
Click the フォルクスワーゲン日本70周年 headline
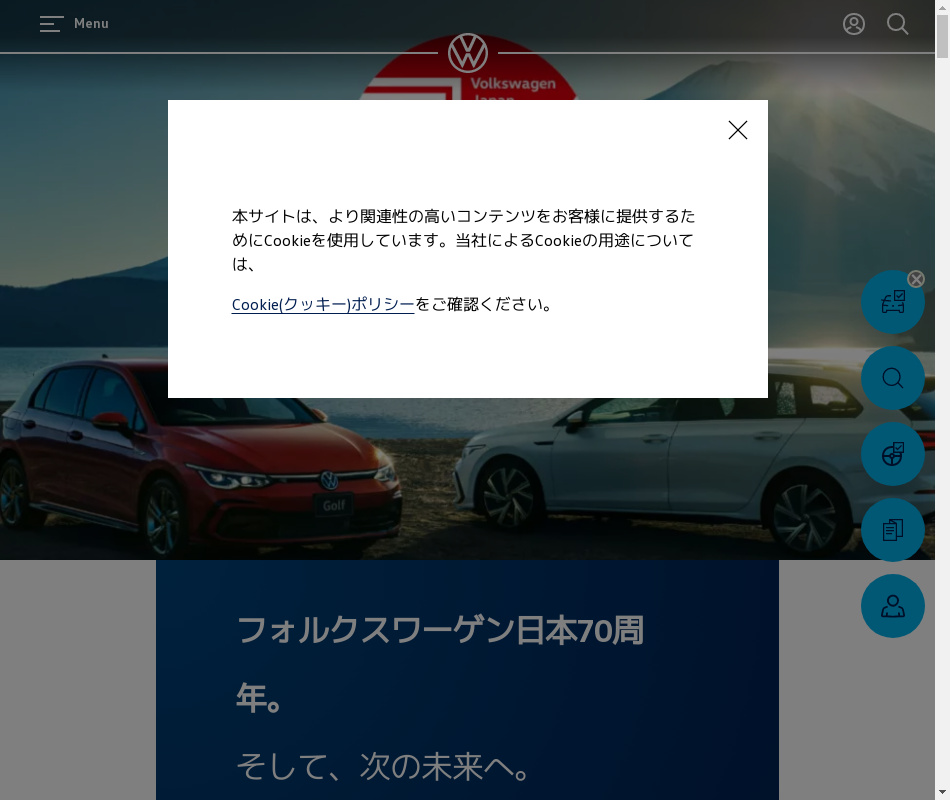[x=440, y=664]
